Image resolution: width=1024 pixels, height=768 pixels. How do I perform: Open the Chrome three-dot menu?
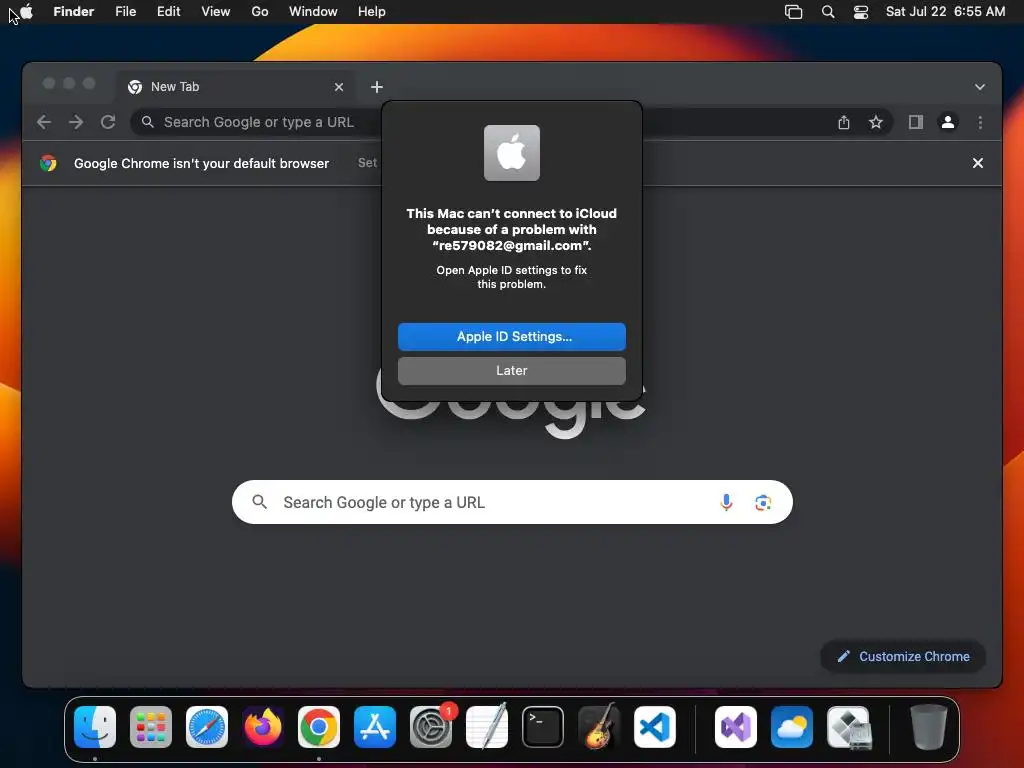click(980, 122)
